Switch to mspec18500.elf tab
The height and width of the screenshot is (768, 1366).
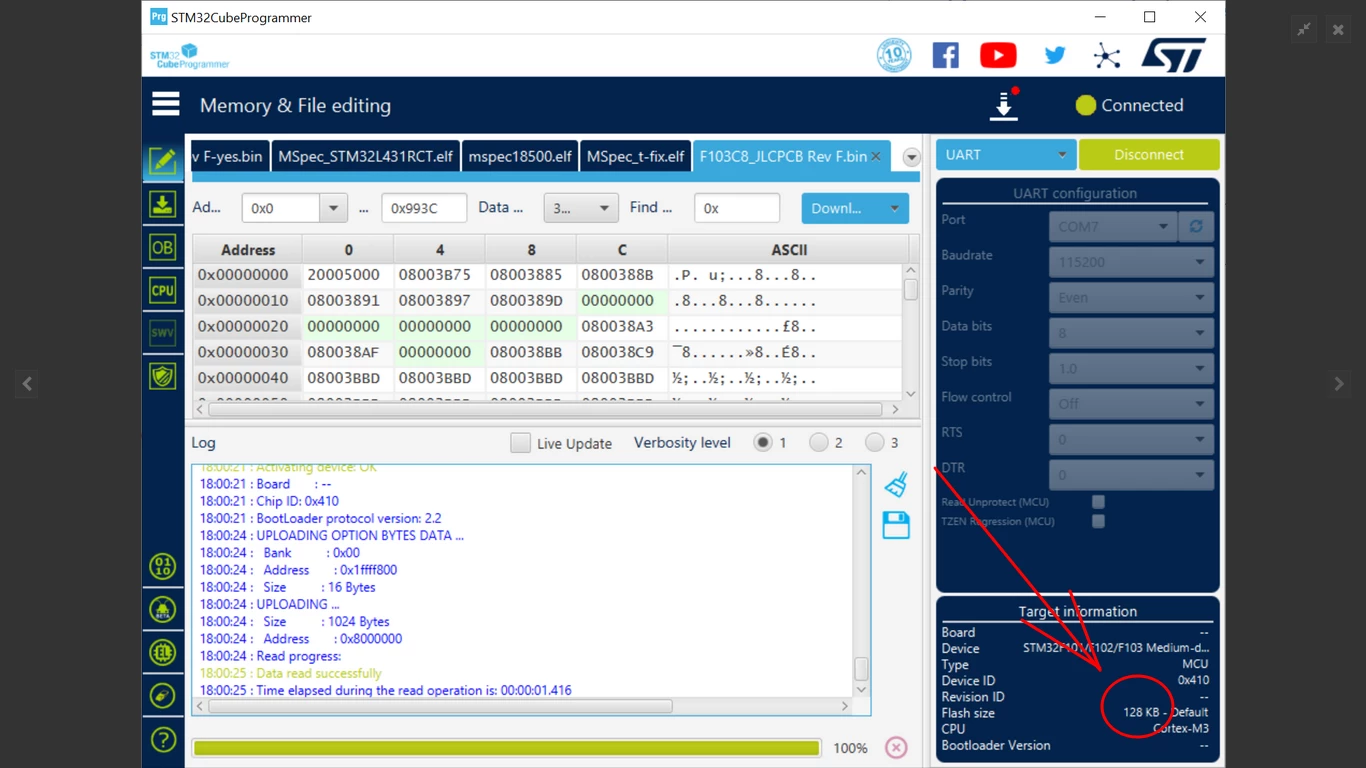click(520, 156)
